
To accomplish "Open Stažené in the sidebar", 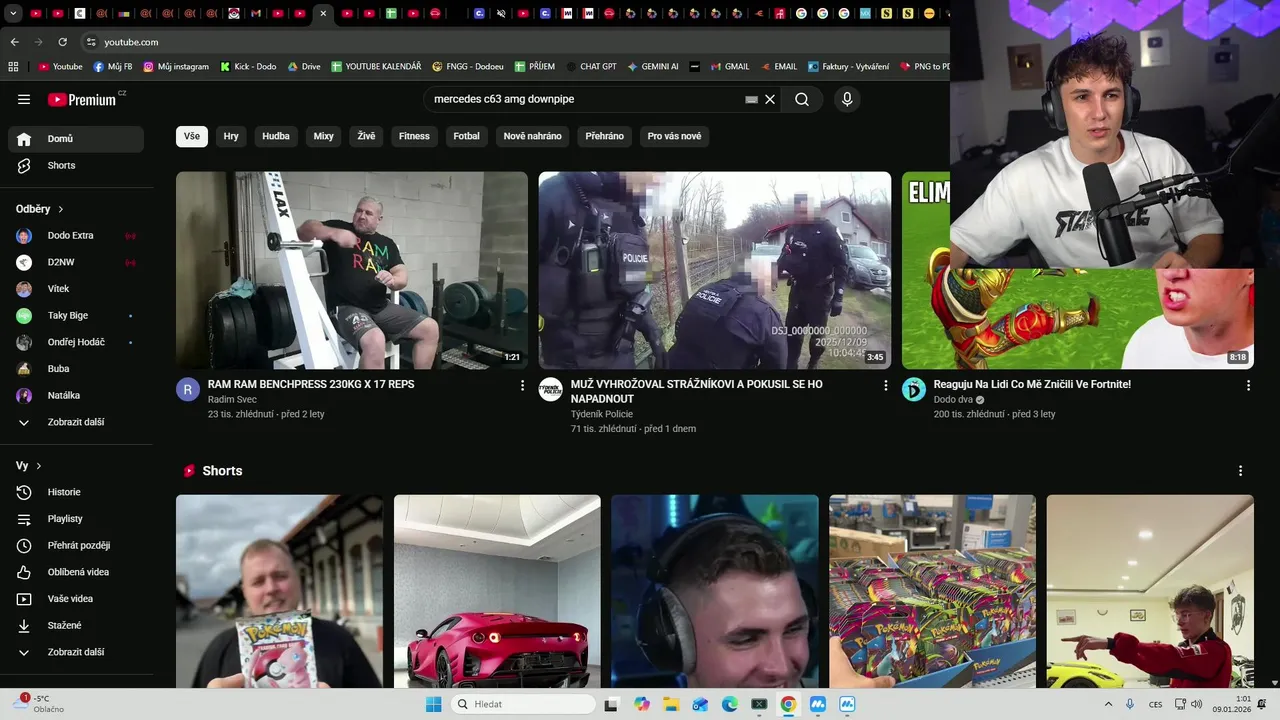I will 76,625.
